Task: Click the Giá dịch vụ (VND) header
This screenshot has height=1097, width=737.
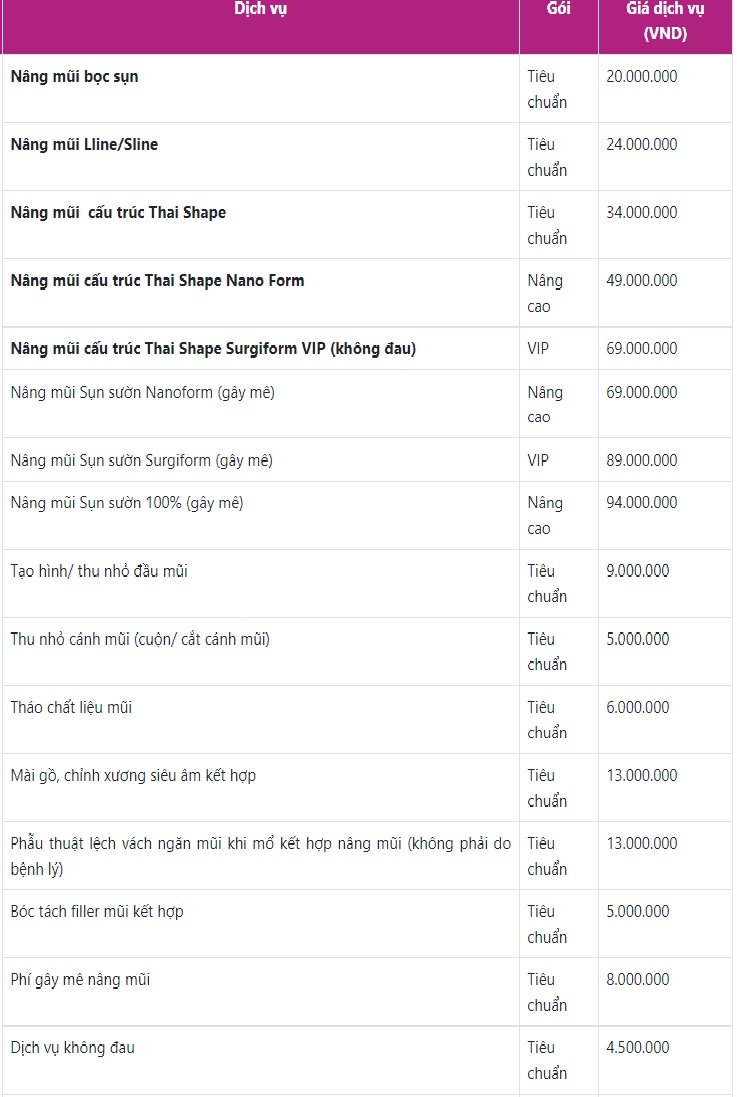Action: coord(665,21)
